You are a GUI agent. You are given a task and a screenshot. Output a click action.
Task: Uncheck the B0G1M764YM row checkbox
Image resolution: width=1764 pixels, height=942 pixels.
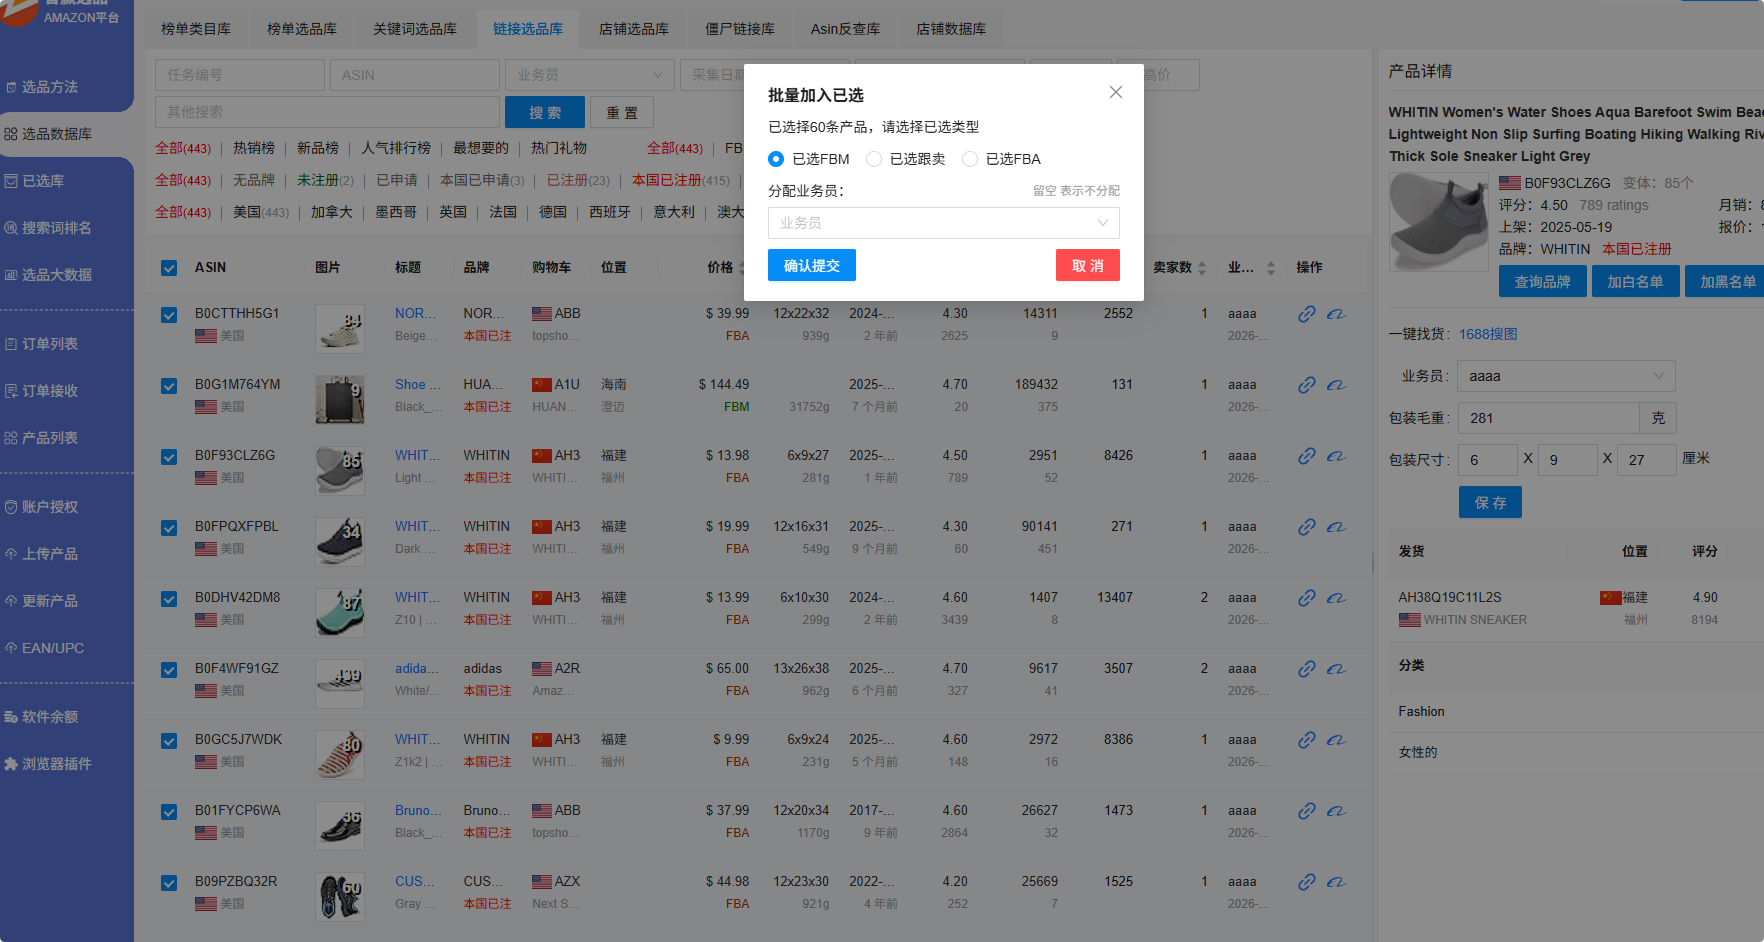click(x=169, y=386)
